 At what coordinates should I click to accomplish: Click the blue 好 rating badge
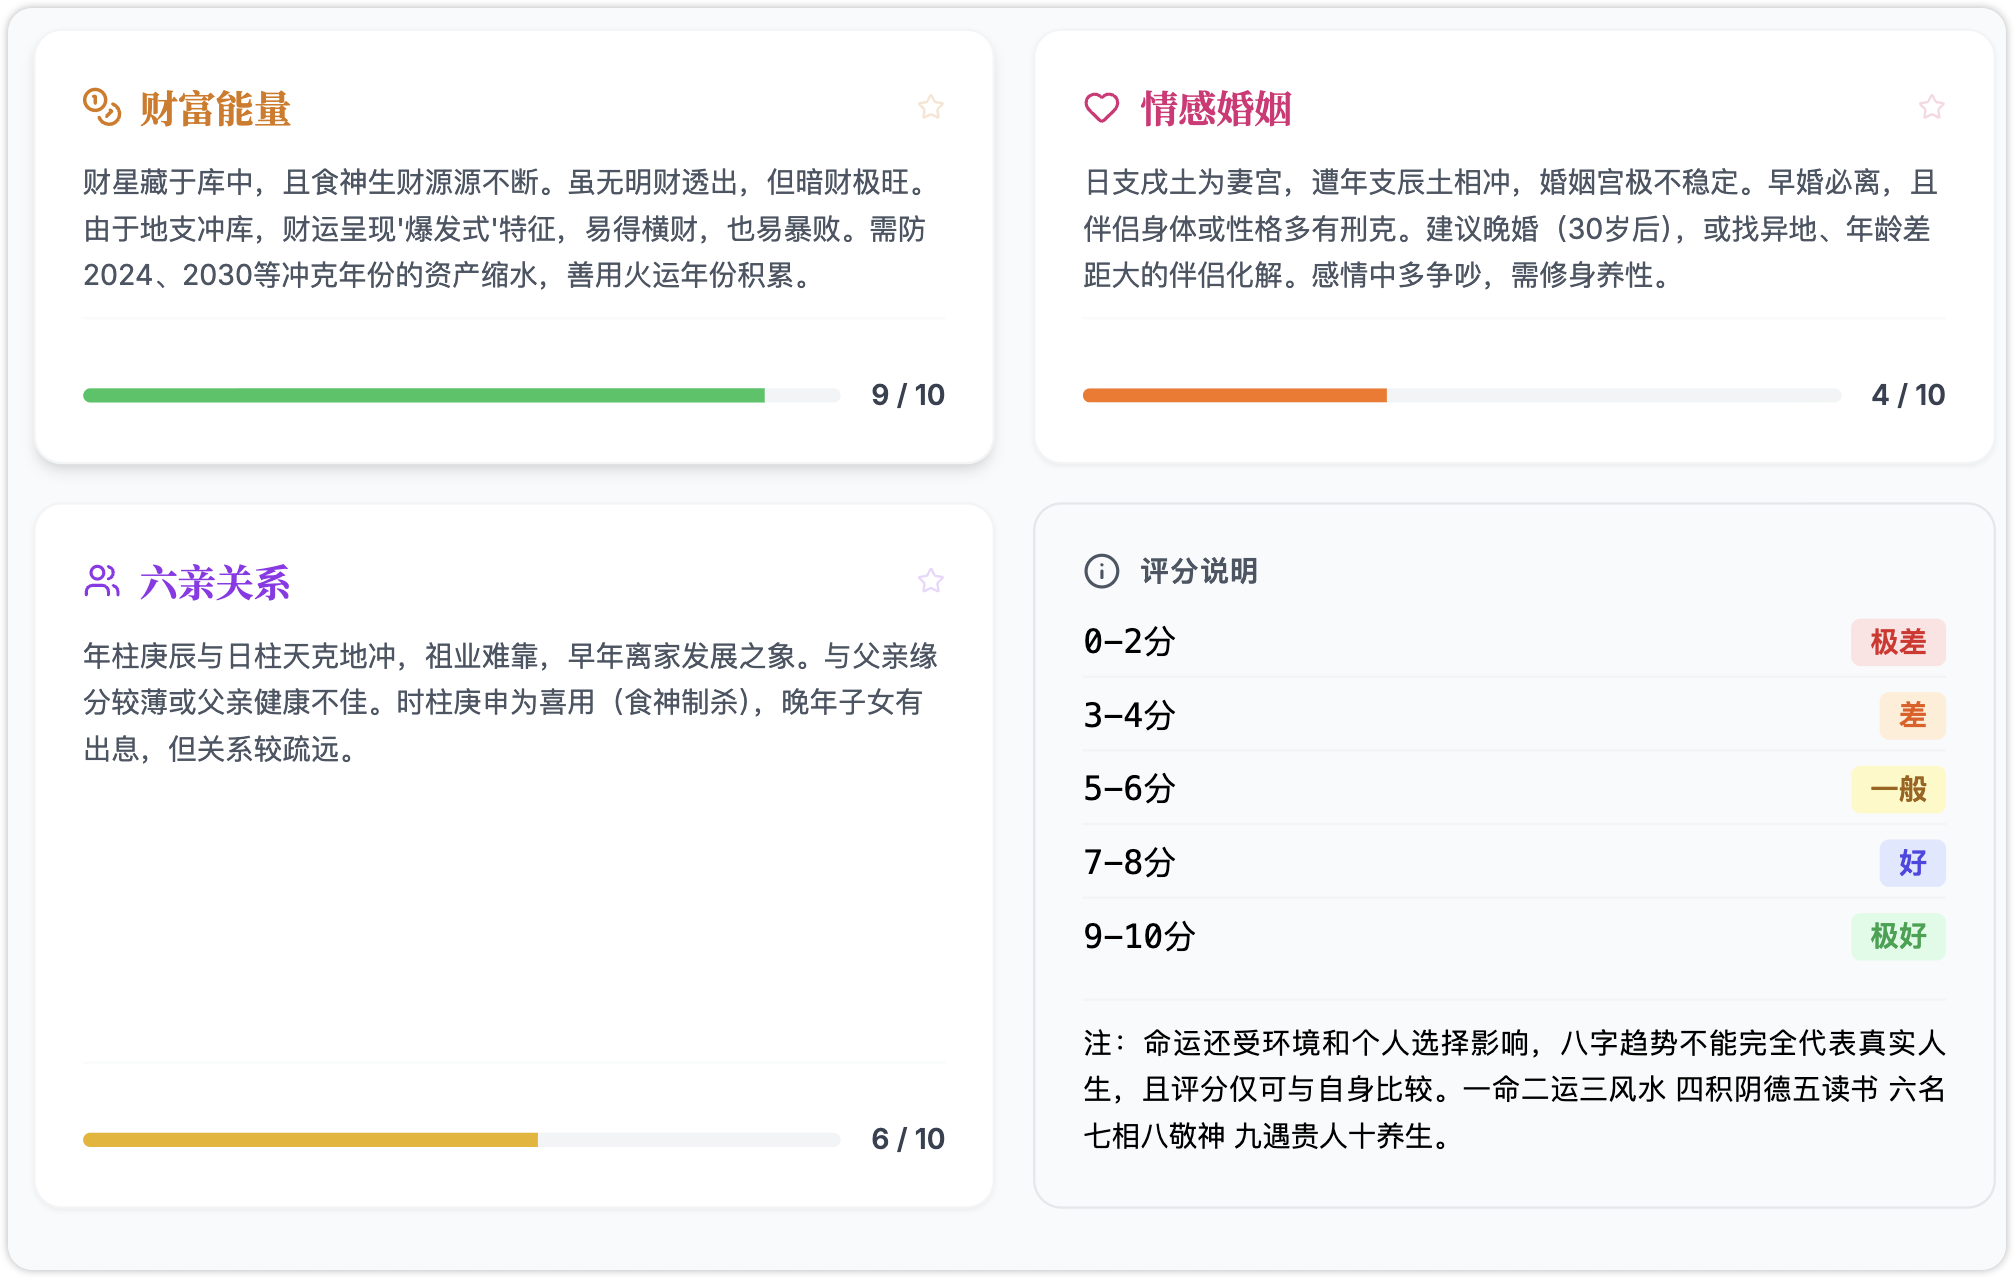pos(1912,862)
